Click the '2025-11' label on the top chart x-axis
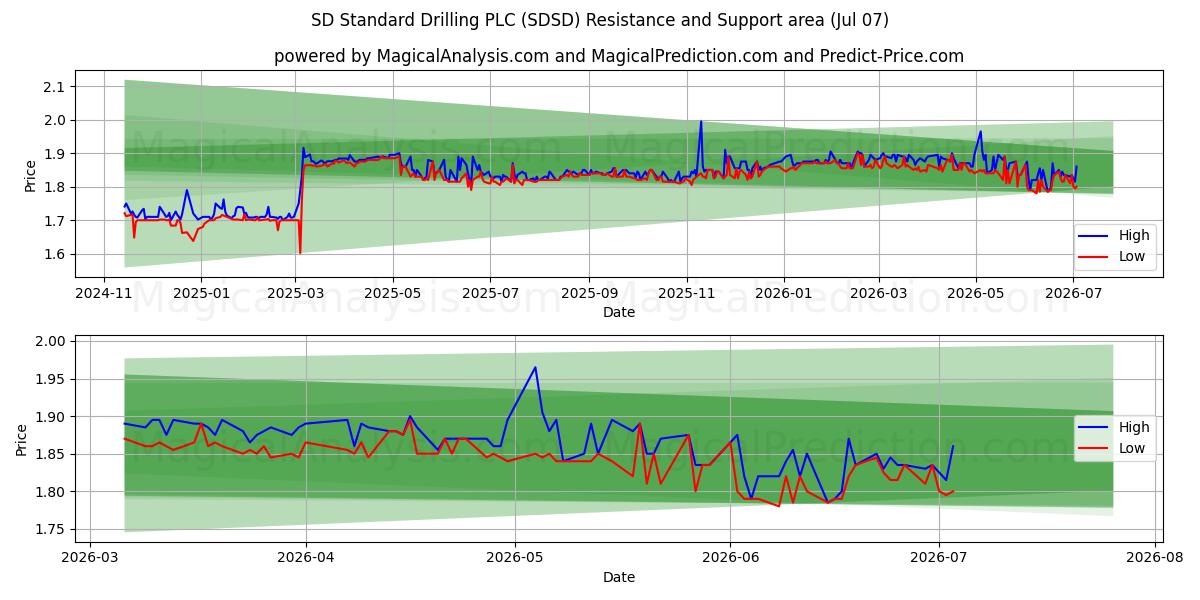1200x600 pixels. (686, 296)
